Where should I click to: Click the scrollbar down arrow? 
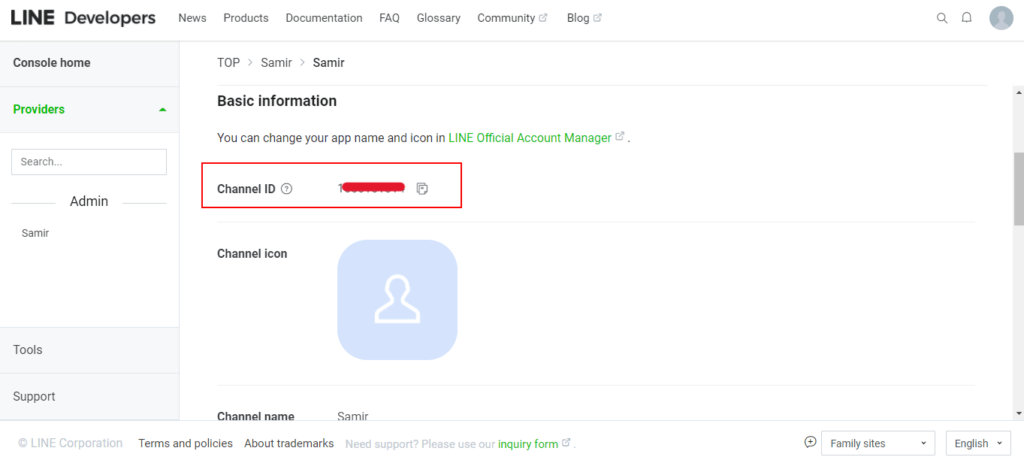[x=1018, y=413]
